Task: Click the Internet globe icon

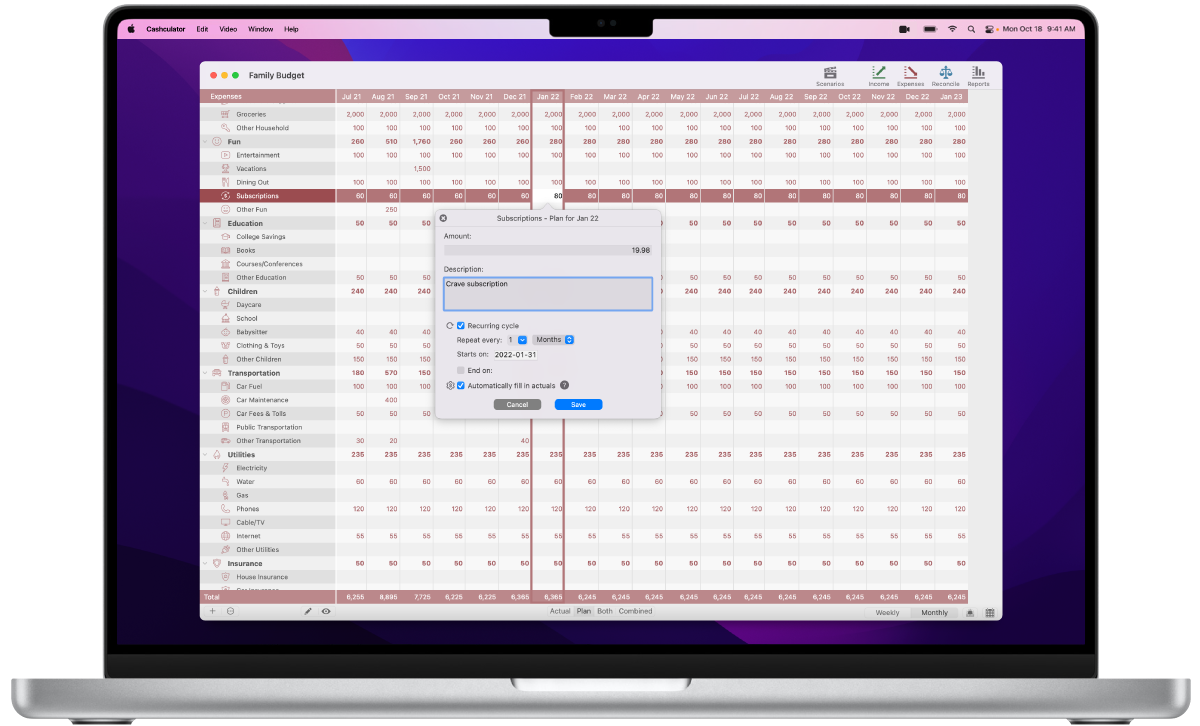Action: point(226,536)
